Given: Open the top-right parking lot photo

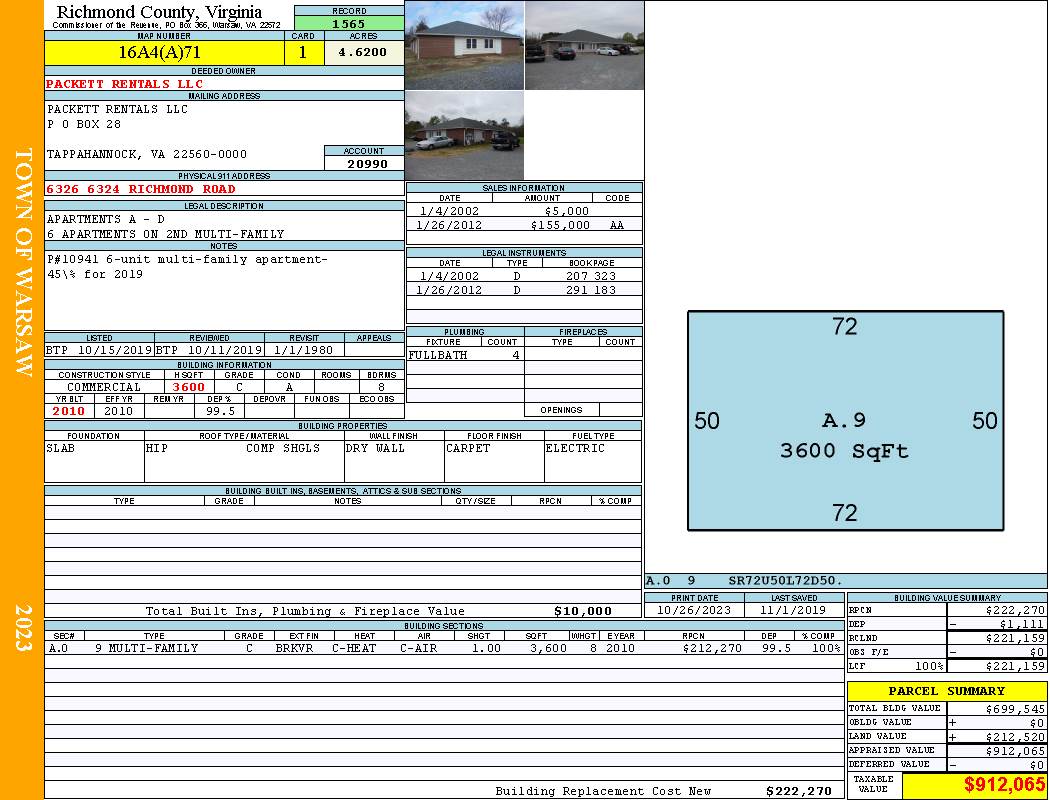Looking at the screenshot, I should (x=584, y=45).
